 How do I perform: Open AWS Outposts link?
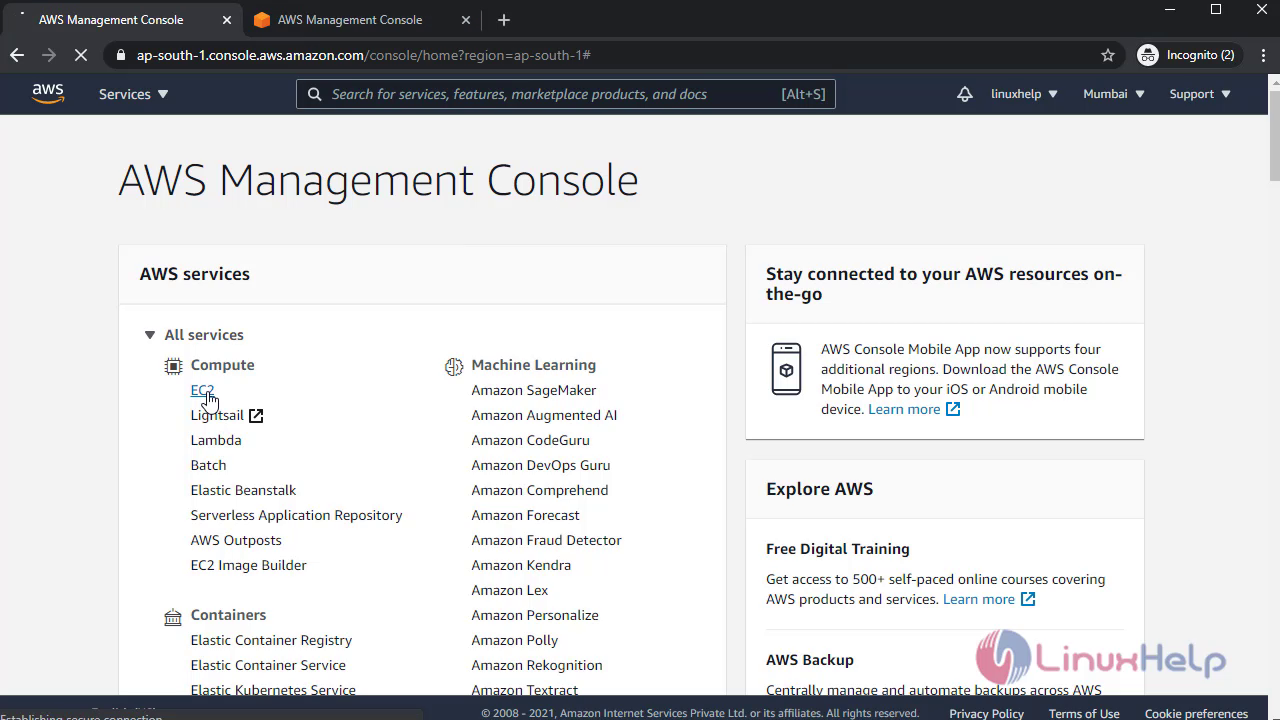[236, 540]
